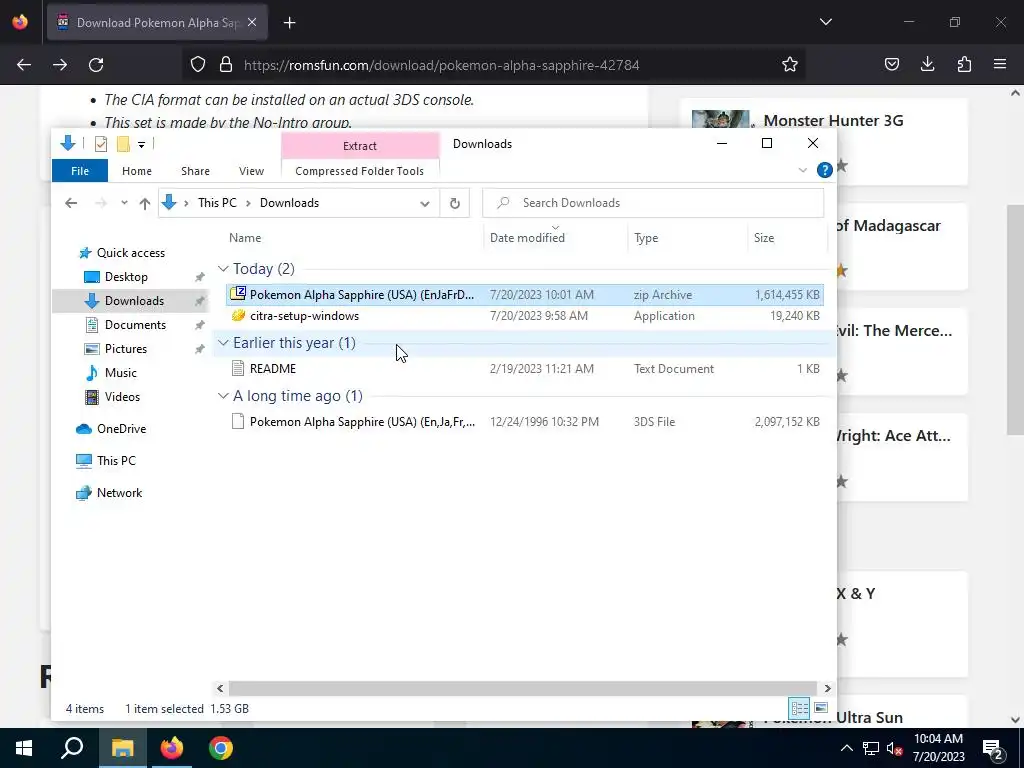Image resolution: width=1024 pixels, height=768 pixels.
Task: Click the tracking protection shield icon
Action: 198,64
